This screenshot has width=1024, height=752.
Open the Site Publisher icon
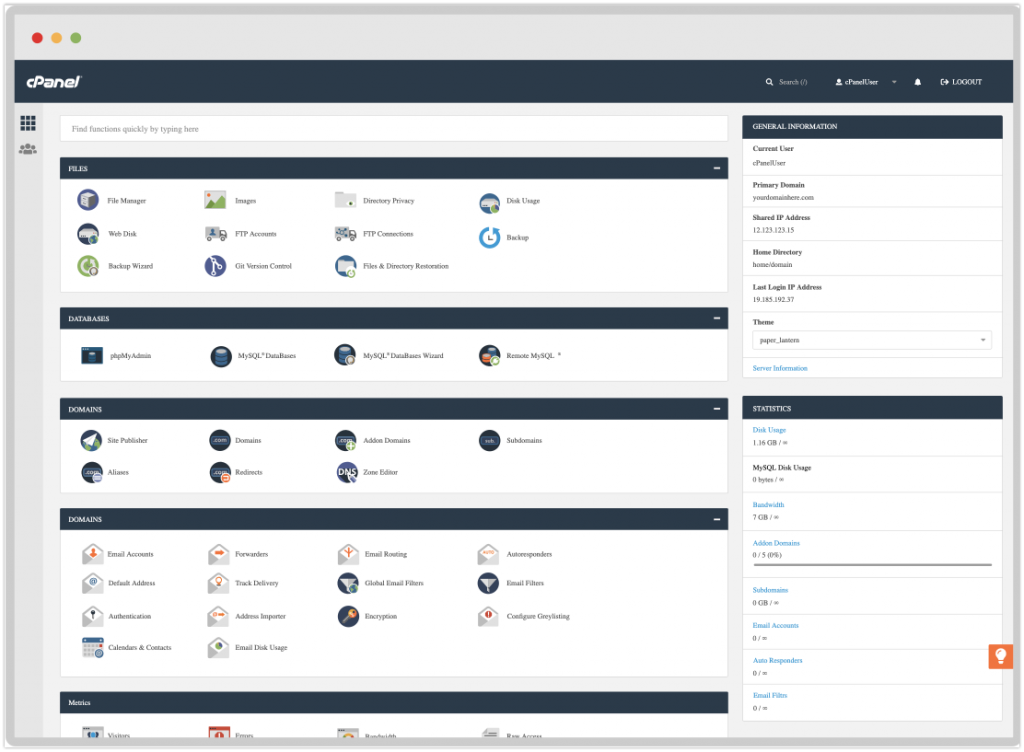(91, 440)
